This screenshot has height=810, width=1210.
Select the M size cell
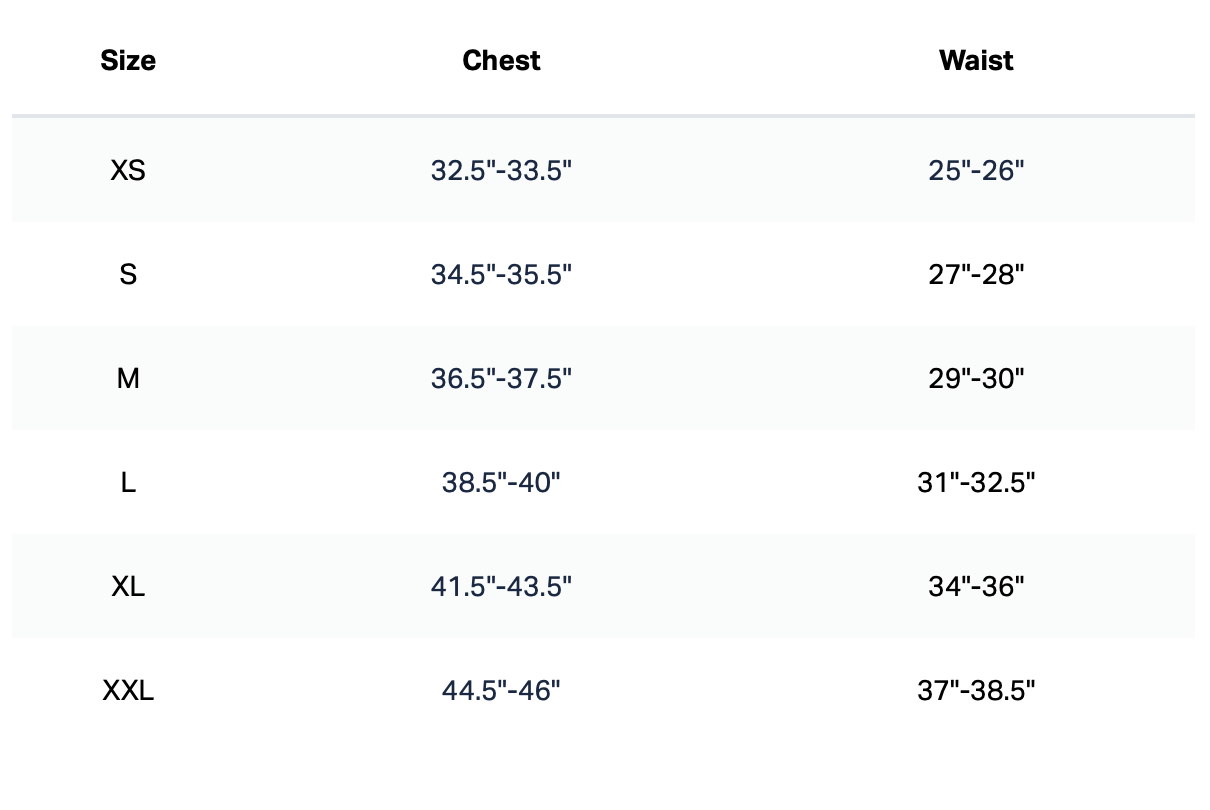(x=128, y=379)
